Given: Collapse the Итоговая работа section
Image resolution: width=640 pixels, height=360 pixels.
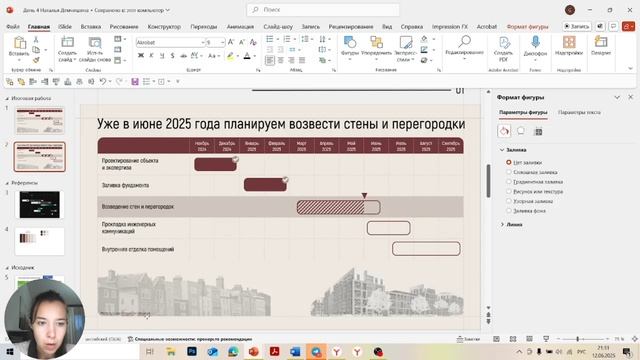Looking at the screenshot, I should pos(7,98).
